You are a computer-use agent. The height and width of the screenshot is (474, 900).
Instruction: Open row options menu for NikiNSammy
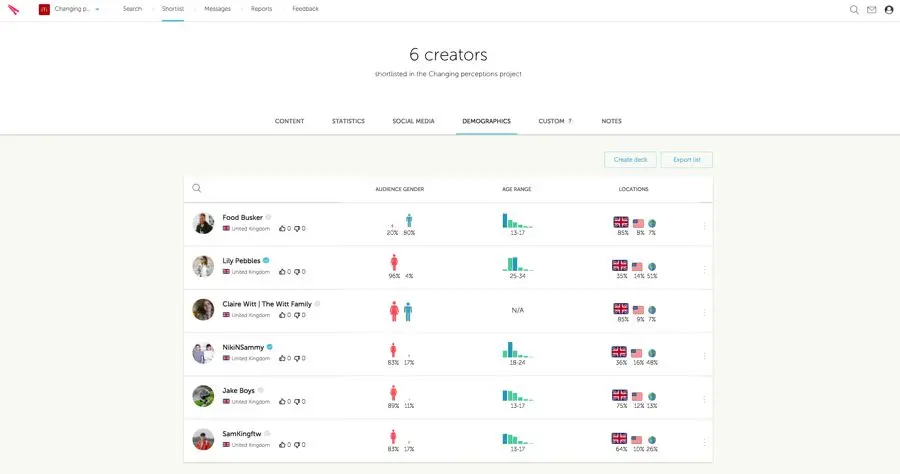click(x=704, y=354)
